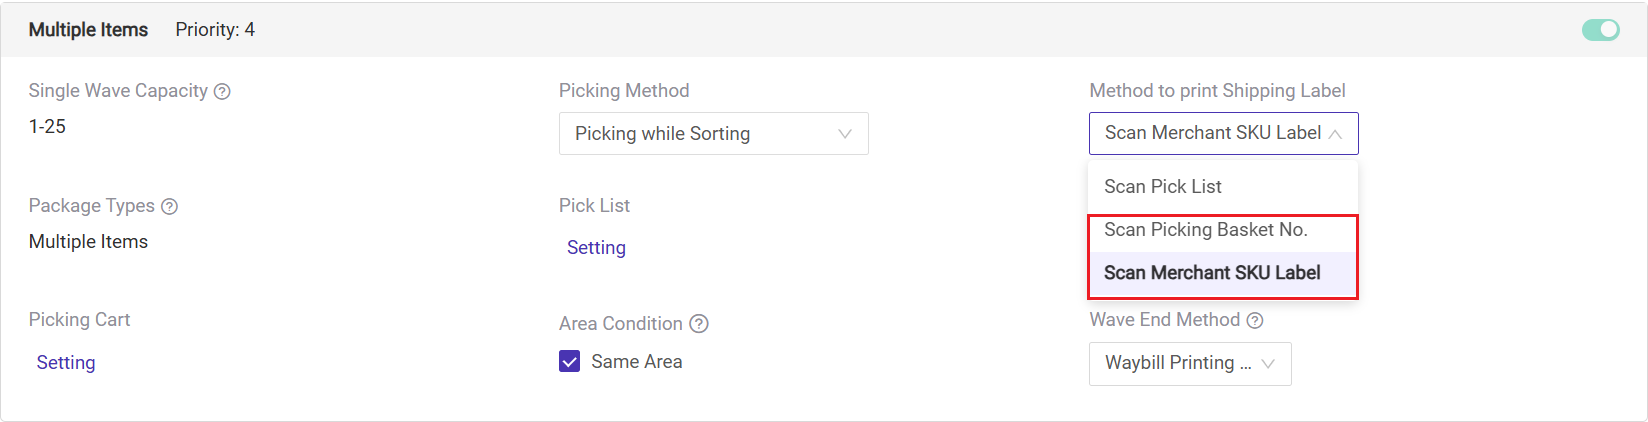Click the Multiple Items header title
Image resolution: width=1648 pixels, height=422 pixels.
(88, 30)
